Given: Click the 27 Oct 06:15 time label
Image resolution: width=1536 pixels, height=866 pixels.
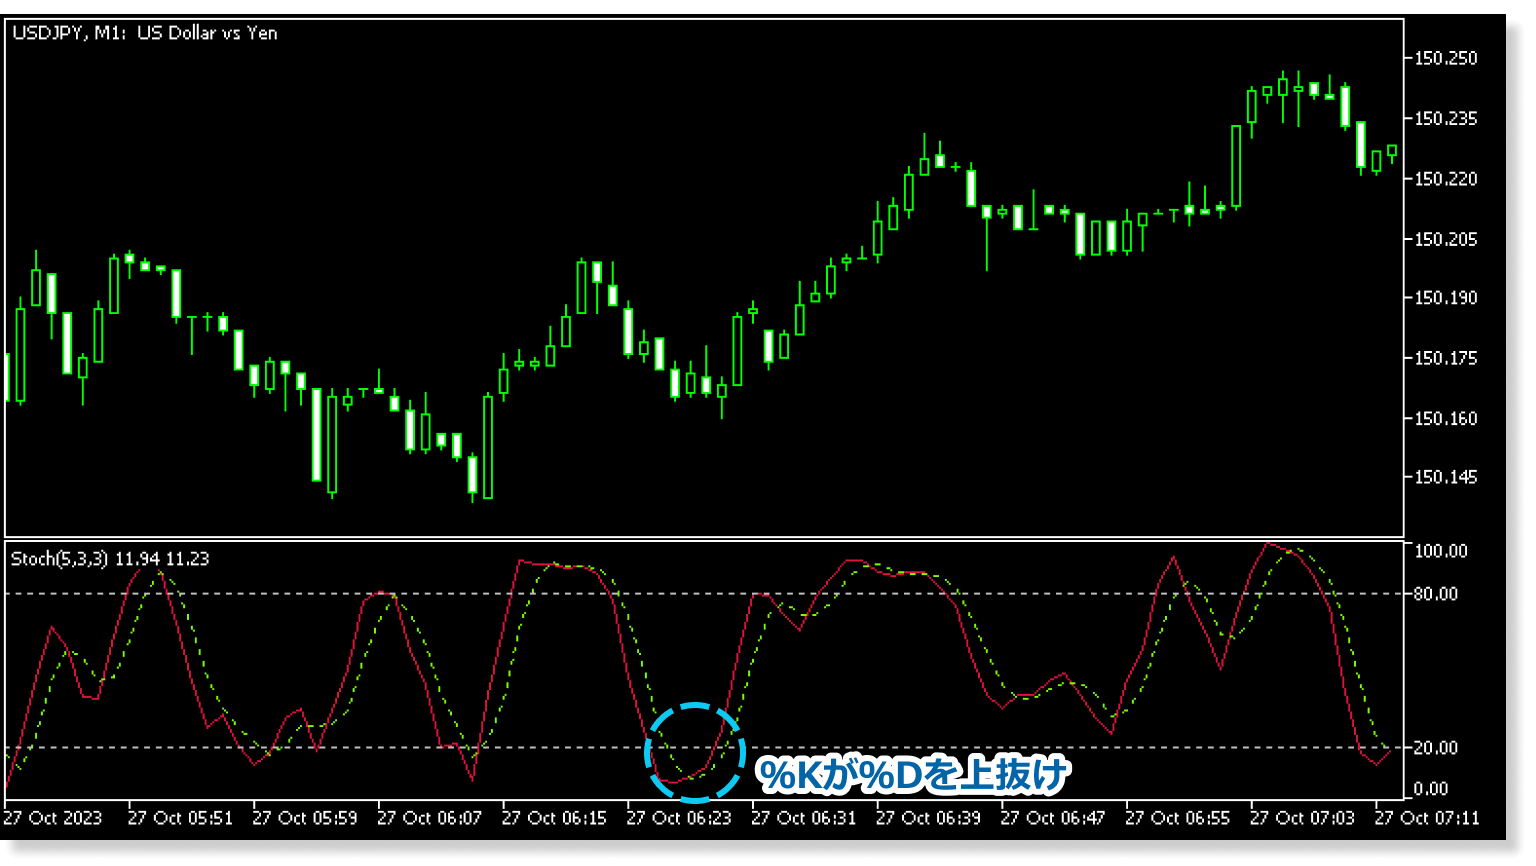Looking at the screenshot, I should coord(554,818).
